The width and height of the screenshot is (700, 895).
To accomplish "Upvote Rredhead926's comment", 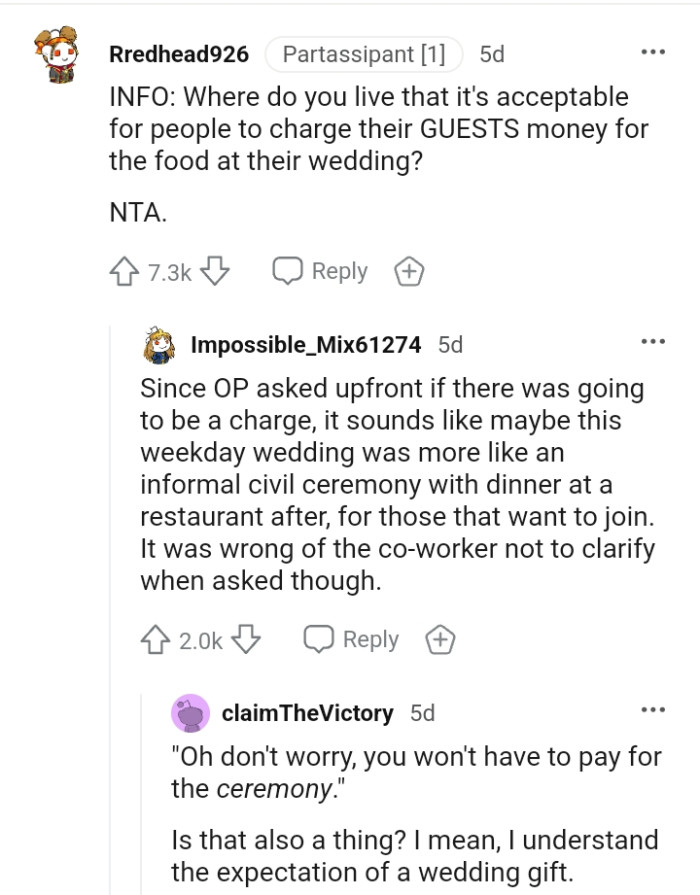I will [122, 271].
